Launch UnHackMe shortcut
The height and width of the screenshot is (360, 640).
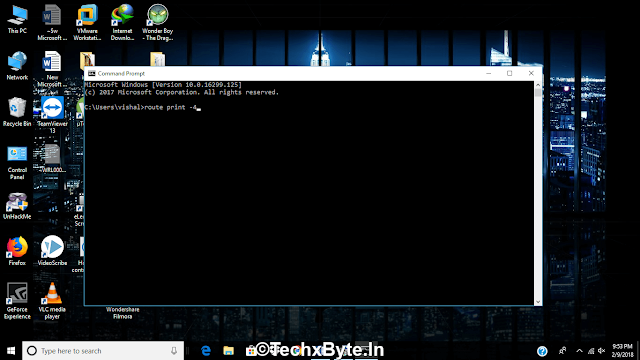tap(17, 206)
